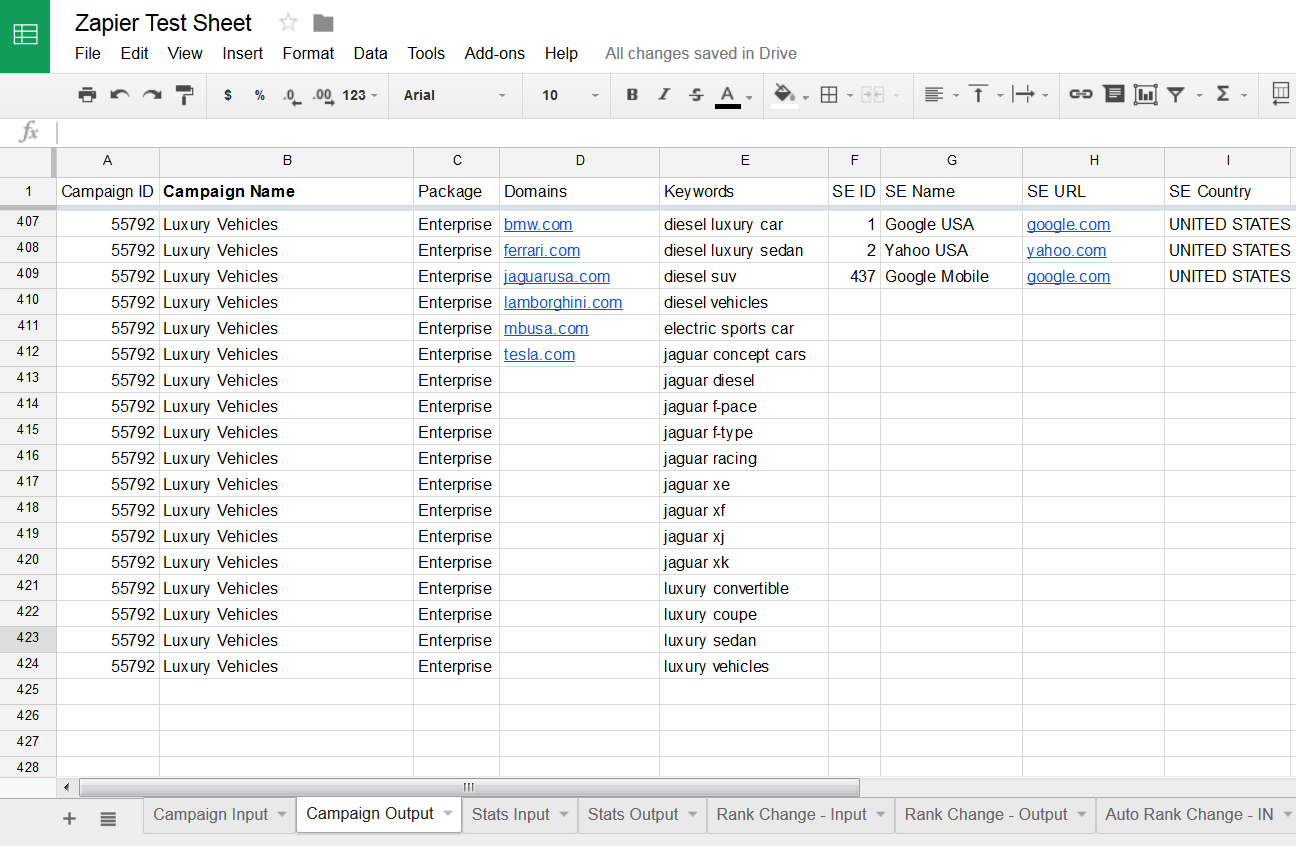Open the font size 10 dropdown

[570, 95]
